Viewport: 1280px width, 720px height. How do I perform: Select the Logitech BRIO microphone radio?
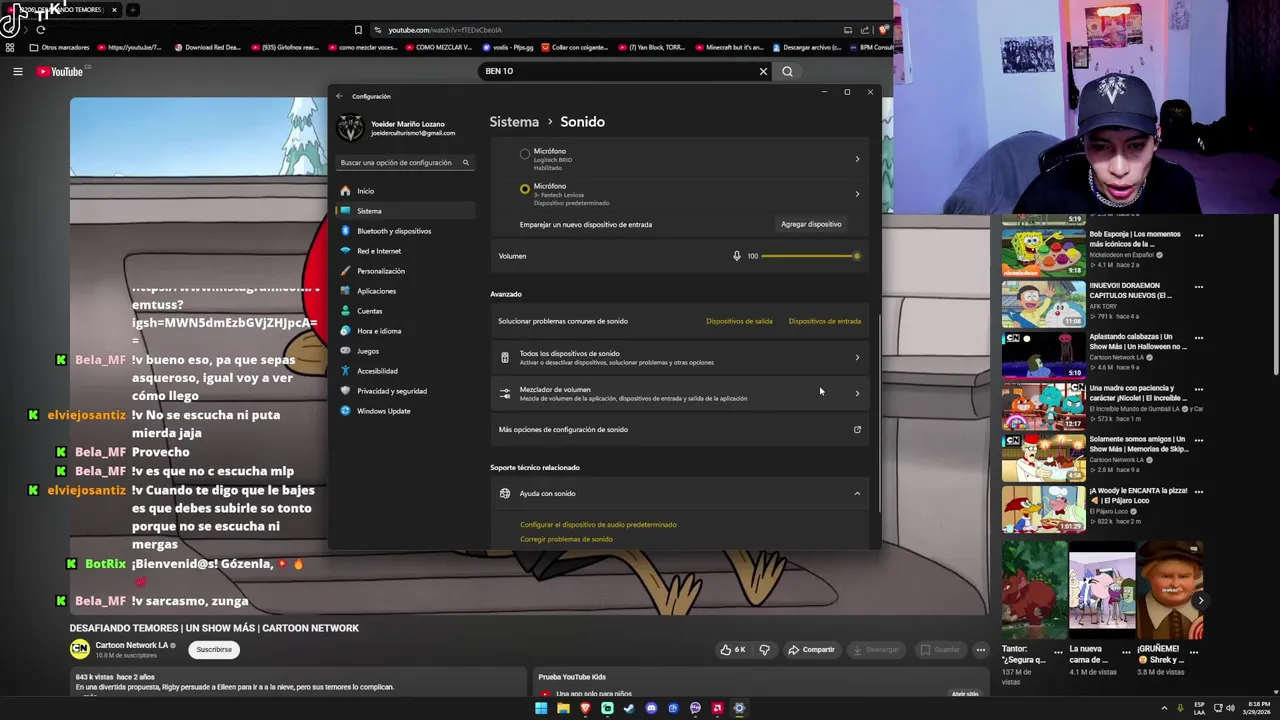point(525,154)
